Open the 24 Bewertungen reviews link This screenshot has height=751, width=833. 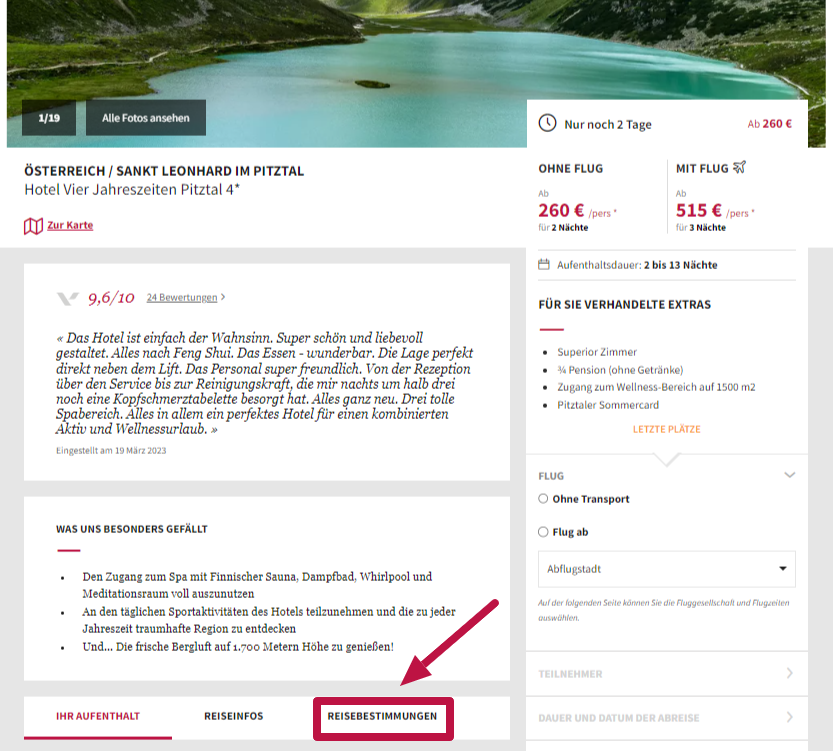(181, 297)
